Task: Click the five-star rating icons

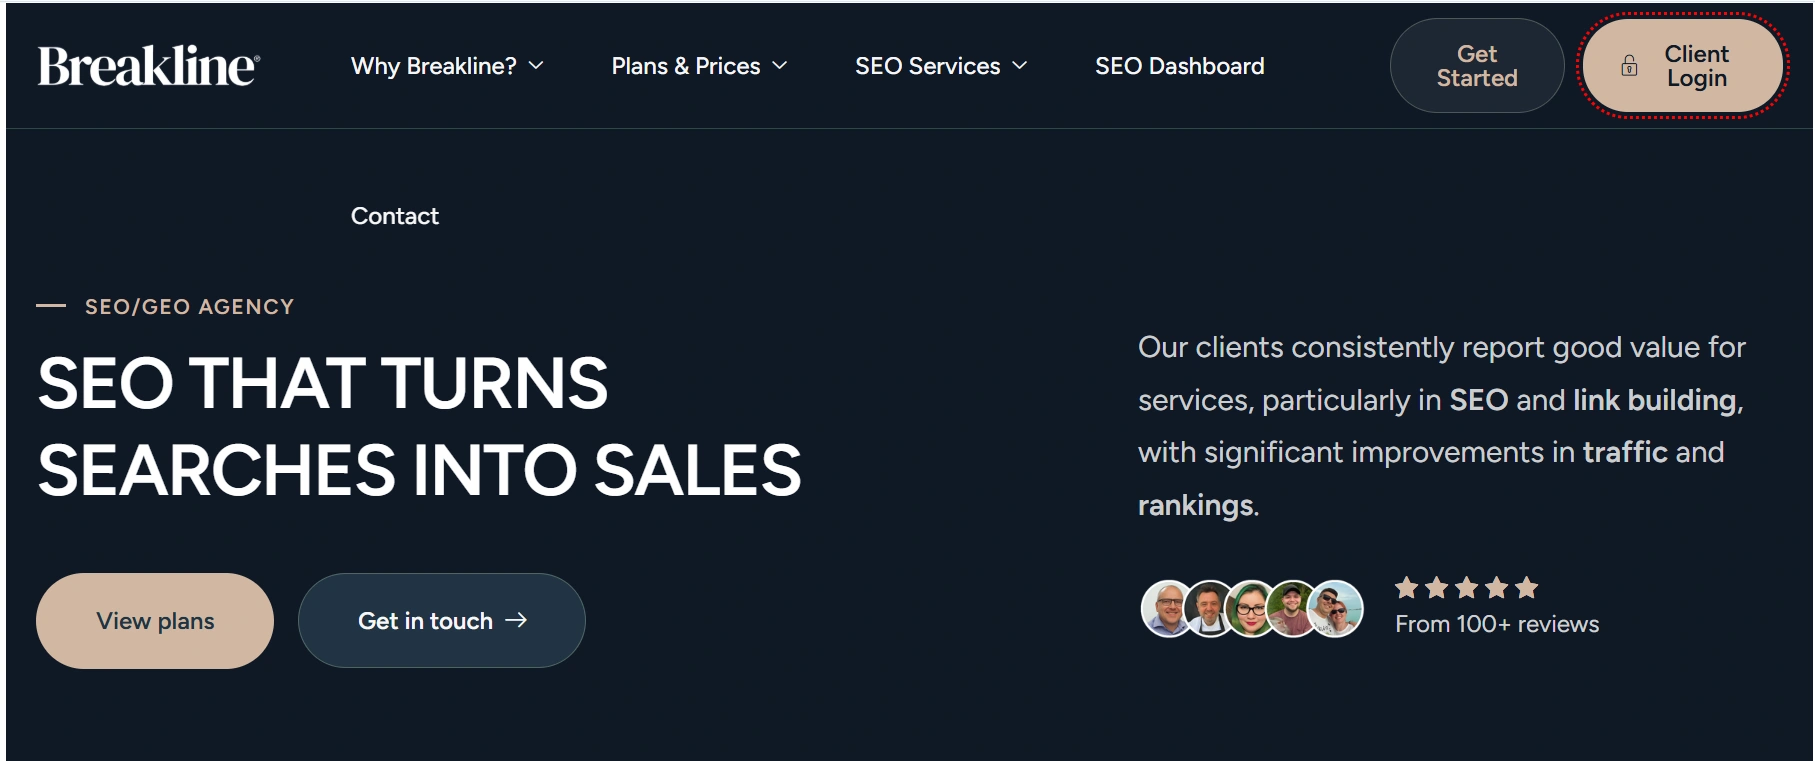Action: coord(1466,588)
